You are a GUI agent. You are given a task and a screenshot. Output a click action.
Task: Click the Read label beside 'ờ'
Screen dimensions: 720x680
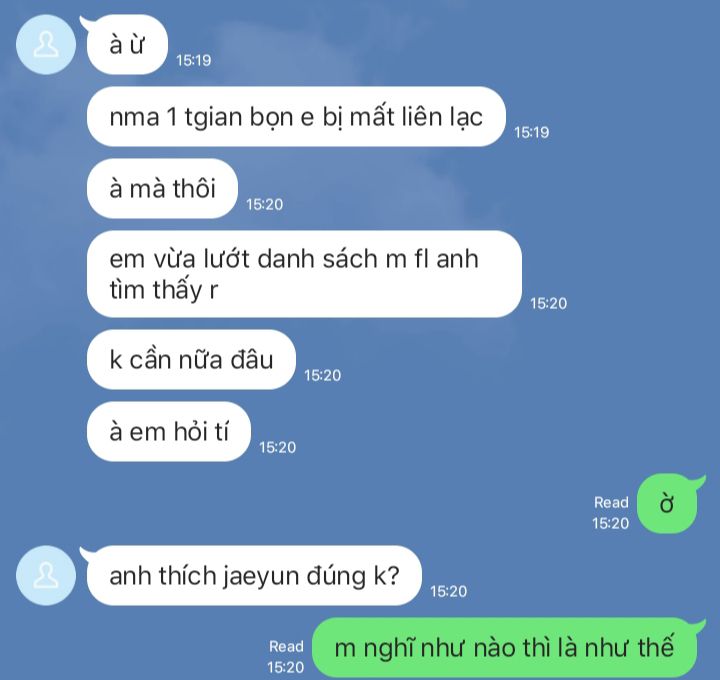point(611,502)
